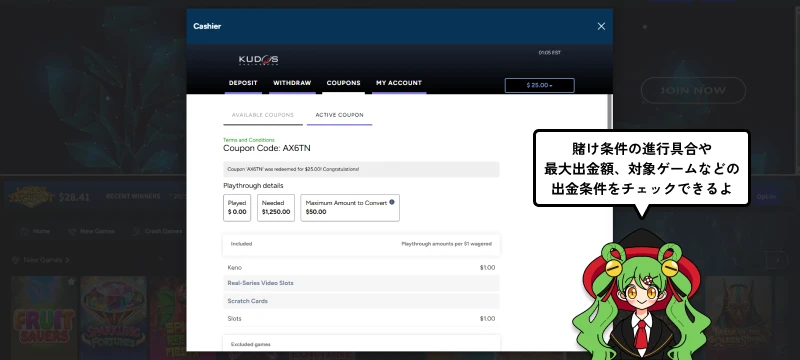800x360 pixels.
Task: Go to the My Account tab
Action: [399, 83]
